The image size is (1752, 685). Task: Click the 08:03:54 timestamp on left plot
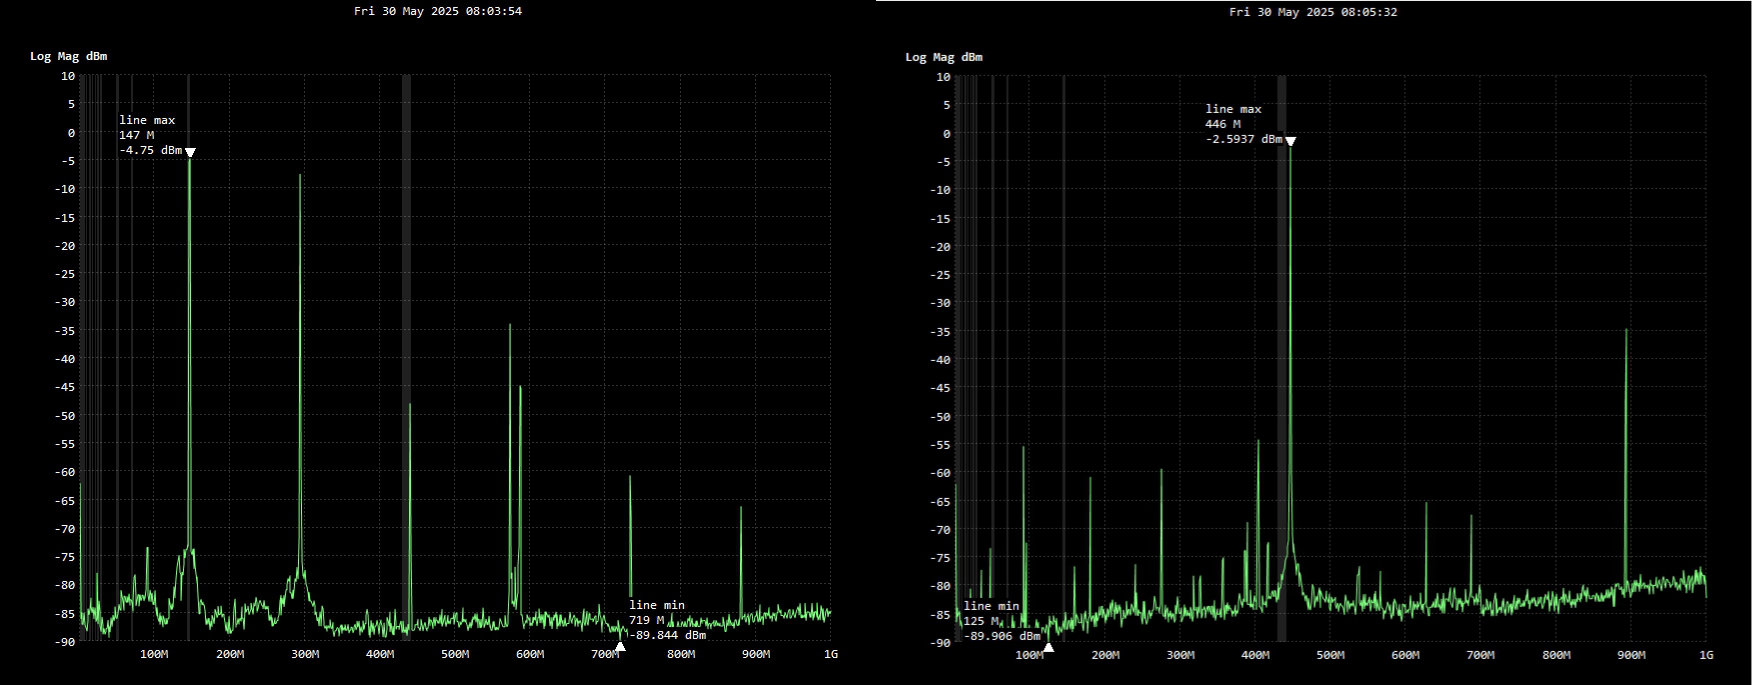[437, 12]
